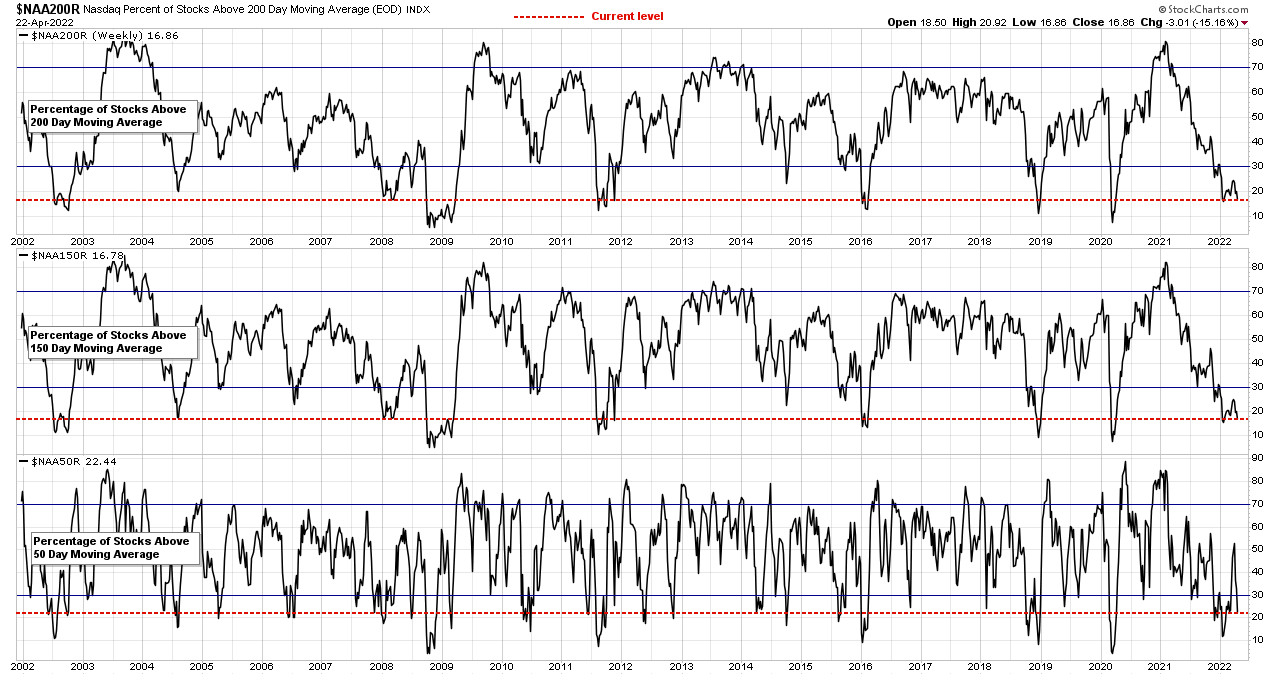This screenshot has width=1280, height=675.
Task: Click the Close 16.86 value
Action: 1103,23
